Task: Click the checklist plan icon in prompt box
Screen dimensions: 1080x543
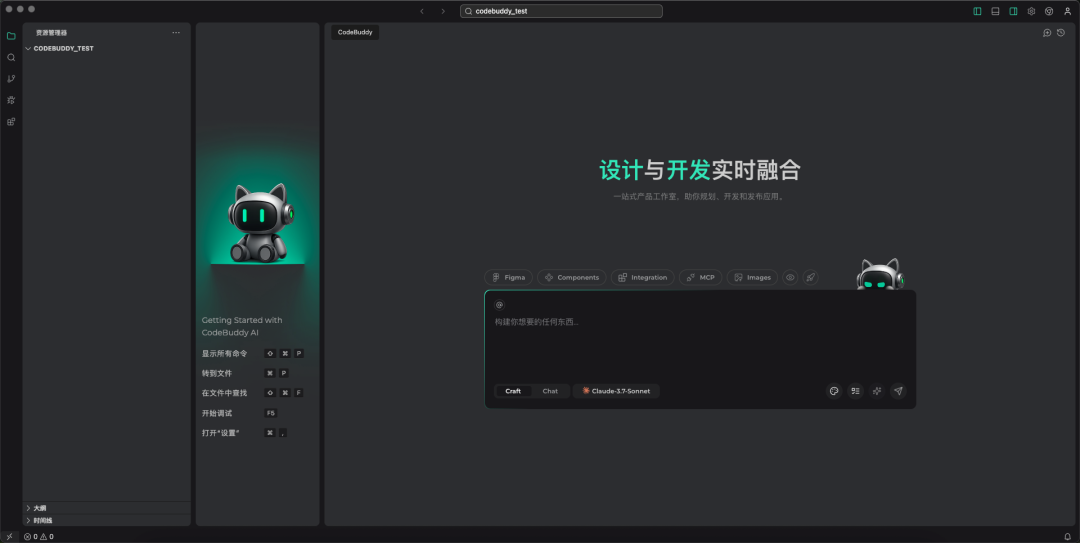Action: tap(855, 391)
